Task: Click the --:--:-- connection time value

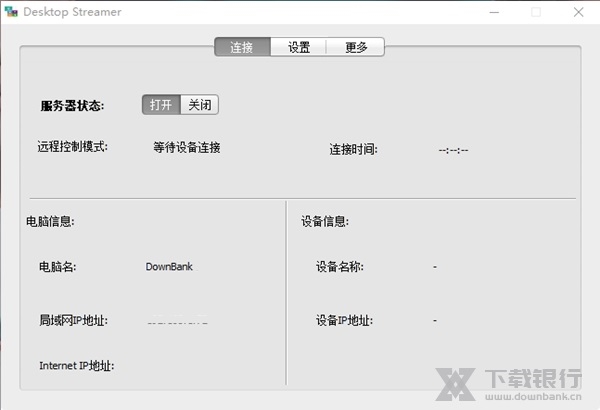Action: coord(453,150)
